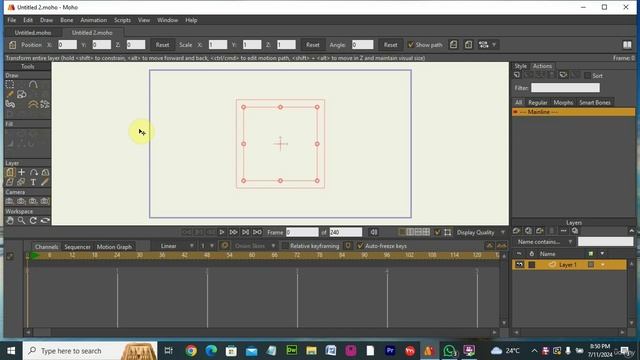640x360 pixels.
Task: Click the Duplicate Layer icon
Action: 528,231
